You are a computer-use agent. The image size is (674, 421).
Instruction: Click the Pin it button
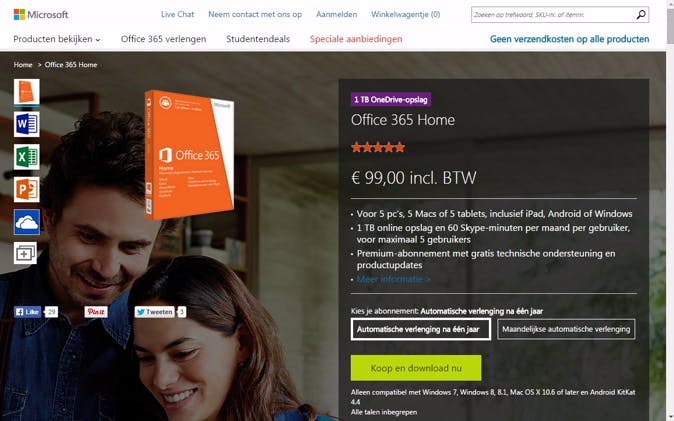(x=96, y=312)
